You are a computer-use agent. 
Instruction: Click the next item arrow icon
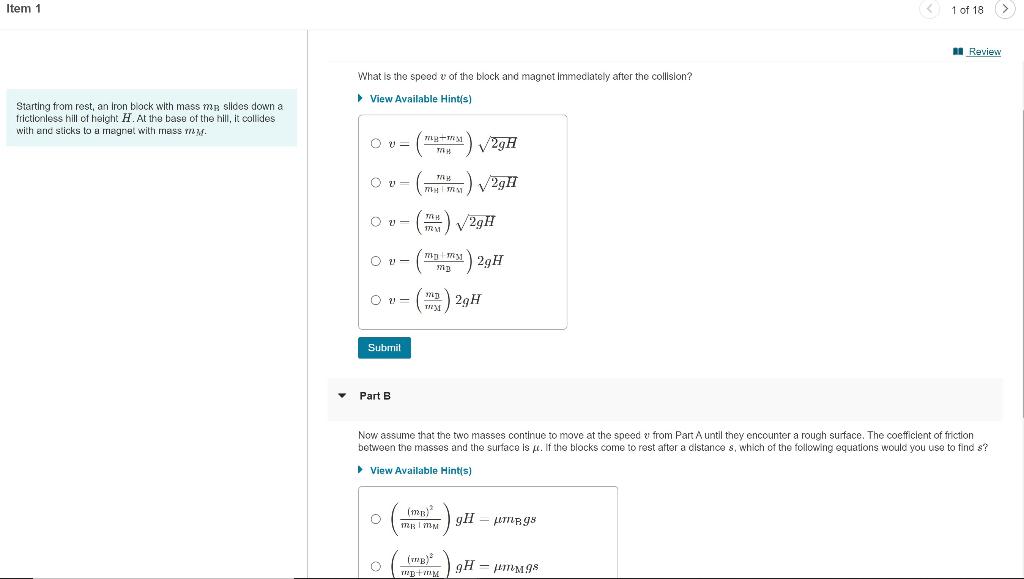point(1005,8)
